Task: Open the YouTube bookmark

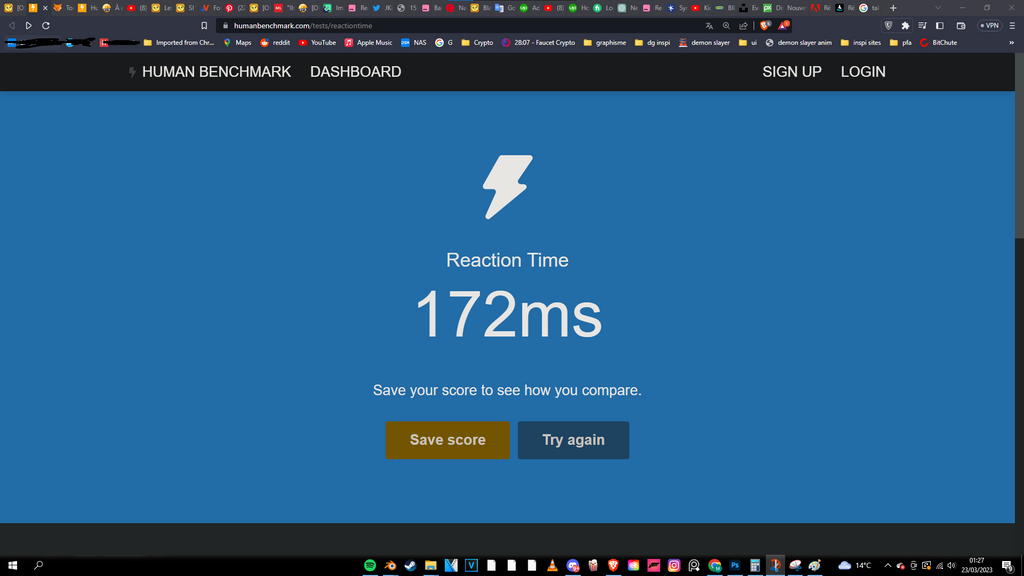Action: point(317,42)
